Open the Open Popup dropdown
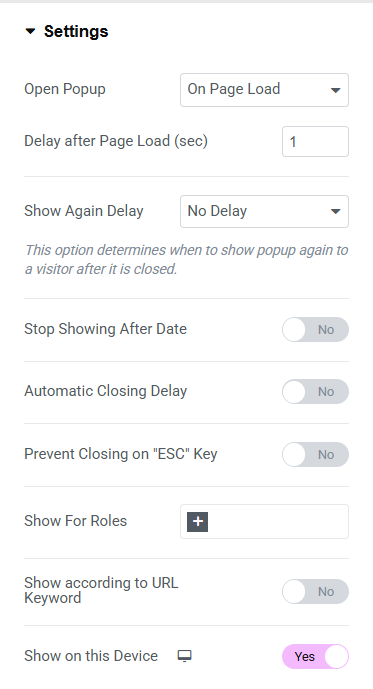Image resolution: width=373 pixels, height=689 pixels. point(264,90)
